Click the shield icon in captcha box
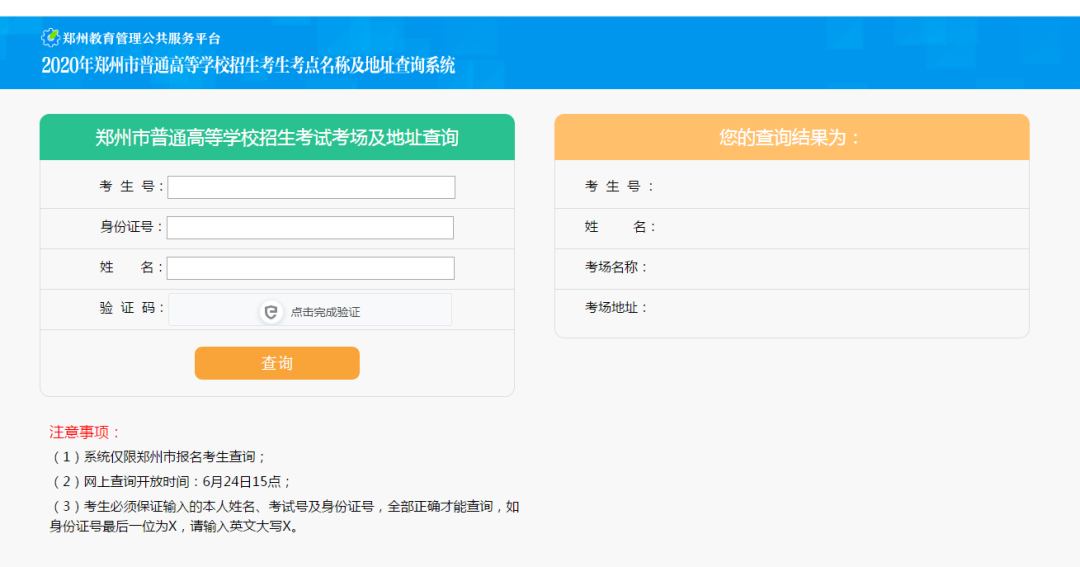1080x567 pixels. pyautogui.click(x=271, y=312)
